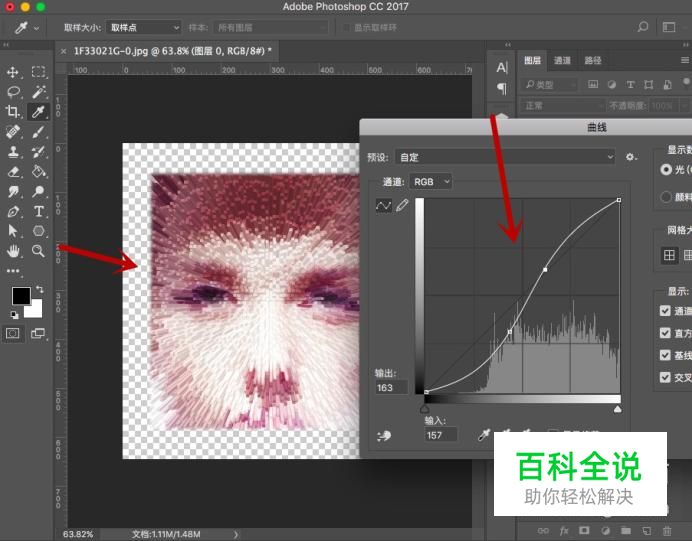The width and height of the screenshot is (692, 541).
Task: Open the workspace switcher icon
Action: [x=669, y=27]
